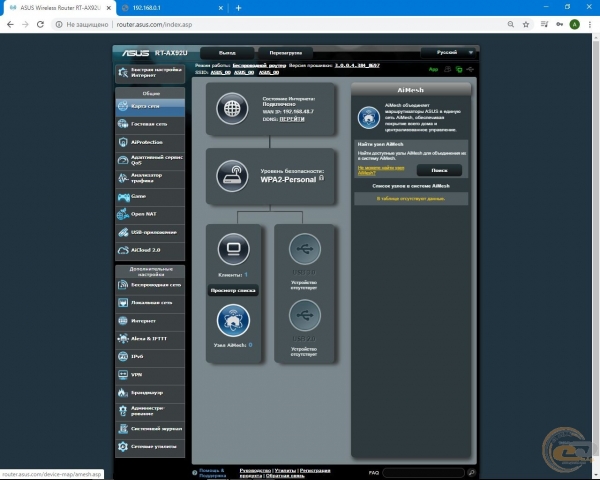The image size is (600, 480).
Task: Open Интернет settings in the sidebar
Action: (x=150, y=321)
